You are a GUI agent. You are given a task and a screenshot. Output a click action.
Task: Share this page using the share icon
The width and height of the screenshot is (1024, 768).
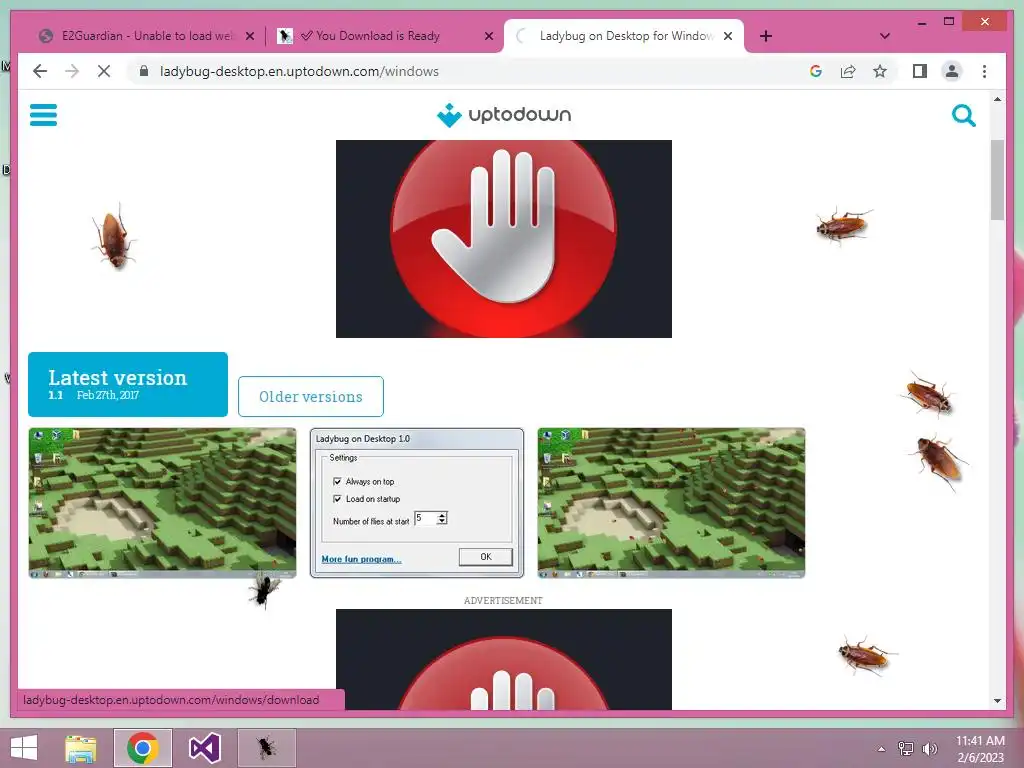[x=848, y=71]
